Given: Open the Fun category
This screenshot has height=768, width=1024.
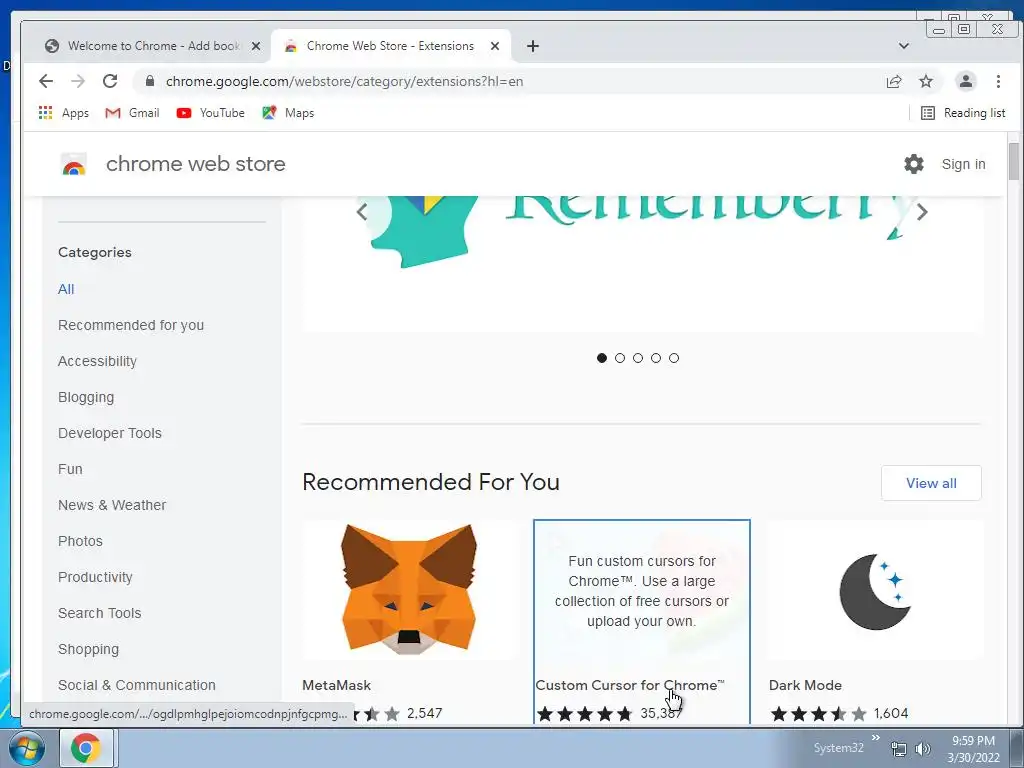Looking at the screenshot, I should click(x=70, y=469).
